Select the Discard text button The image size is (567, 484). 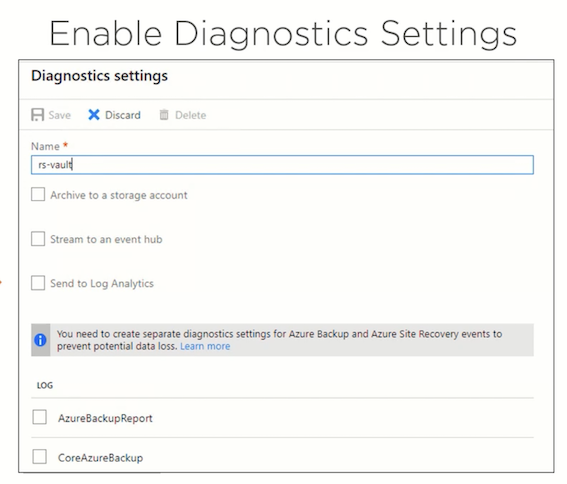[123, 115]
